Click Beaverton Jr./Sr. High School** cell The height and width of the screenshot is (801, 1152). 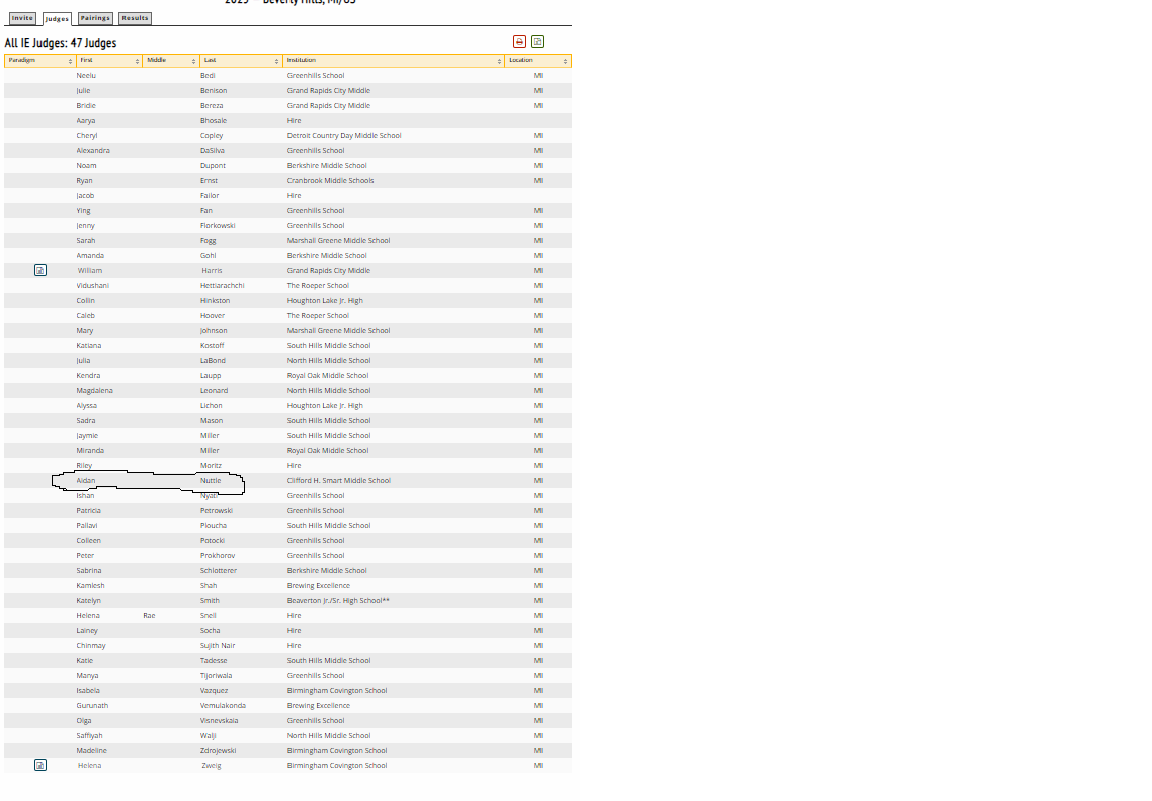[x=338, y=600]
